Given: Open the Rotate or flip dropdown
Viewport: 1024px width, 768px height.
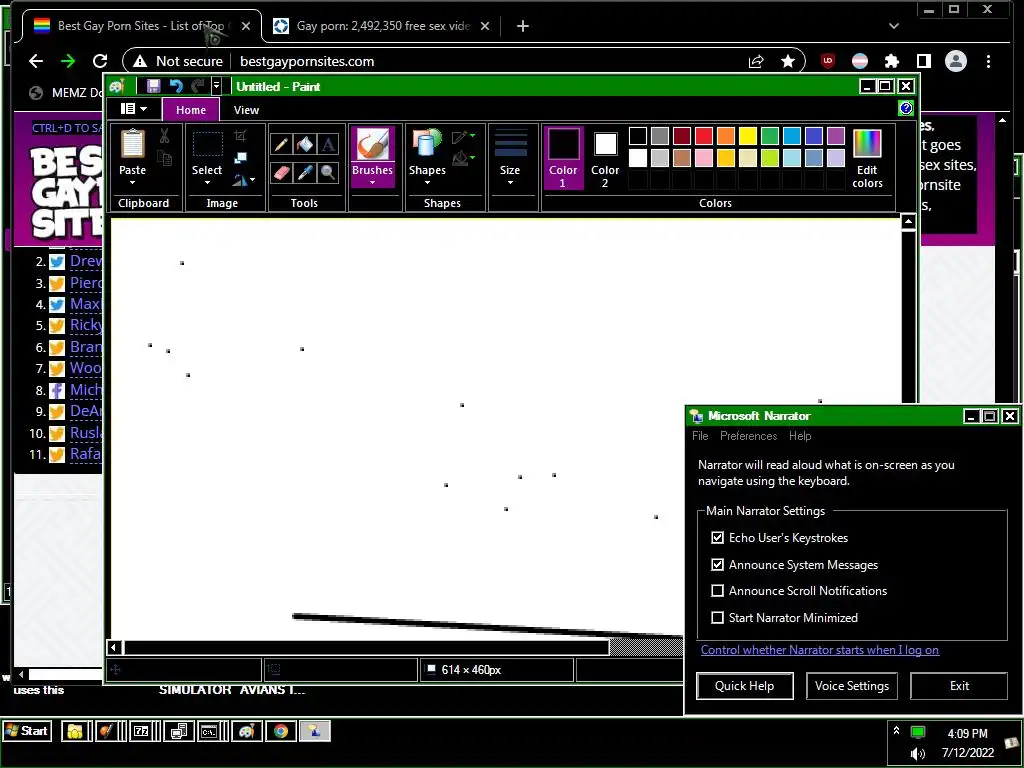Looking at the screenshot, I should pos(244,180).
